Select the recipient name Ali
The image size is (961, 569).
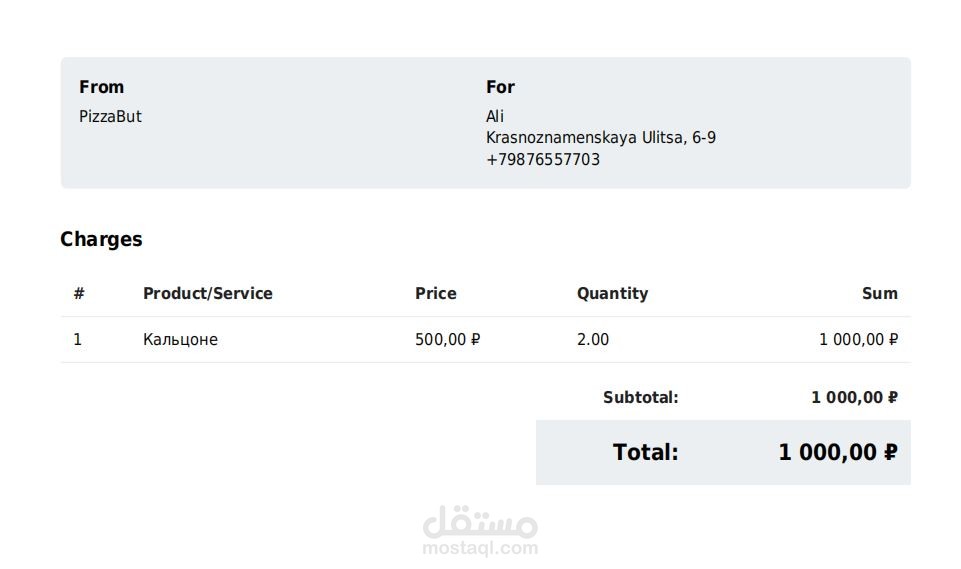[x=495, y=117]
